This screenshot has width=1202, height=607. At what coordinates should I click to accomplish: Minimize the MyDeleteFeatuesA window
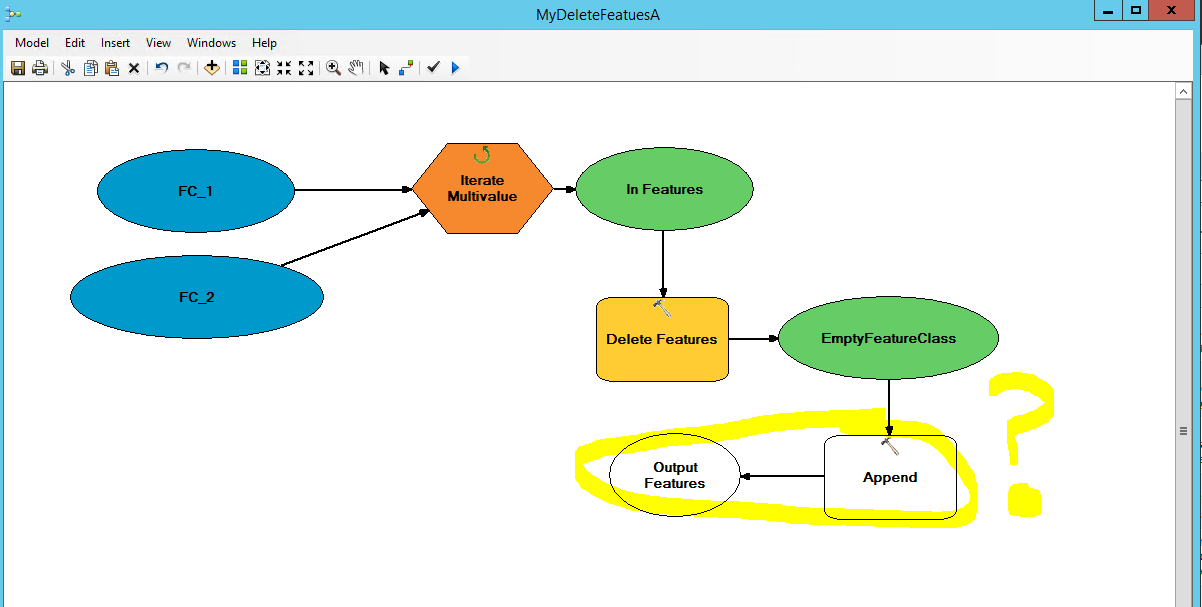pos(1107,10)
